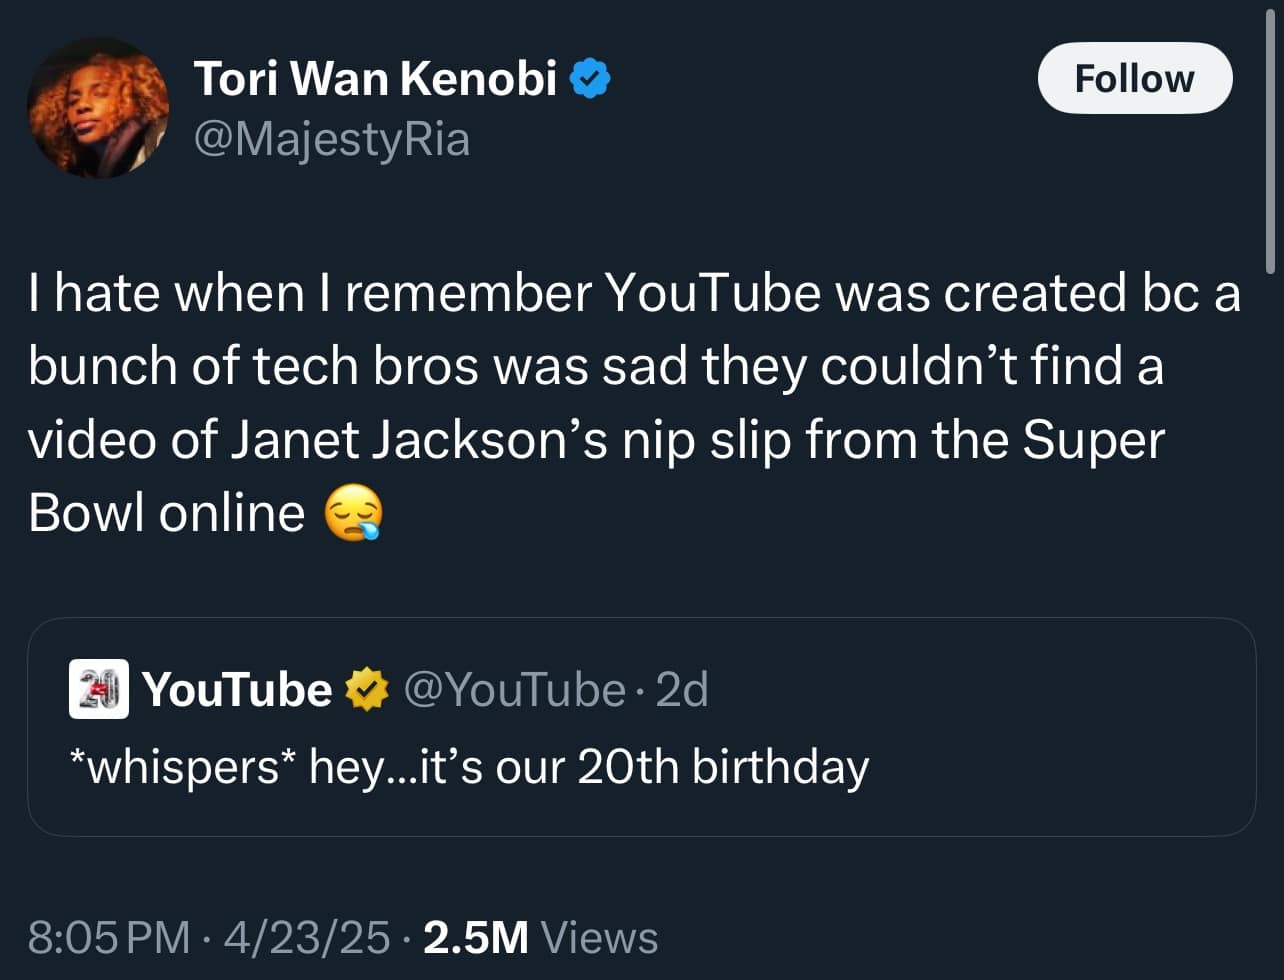Click the word "Views" label
1284x980 pixels.
[598, 937]
